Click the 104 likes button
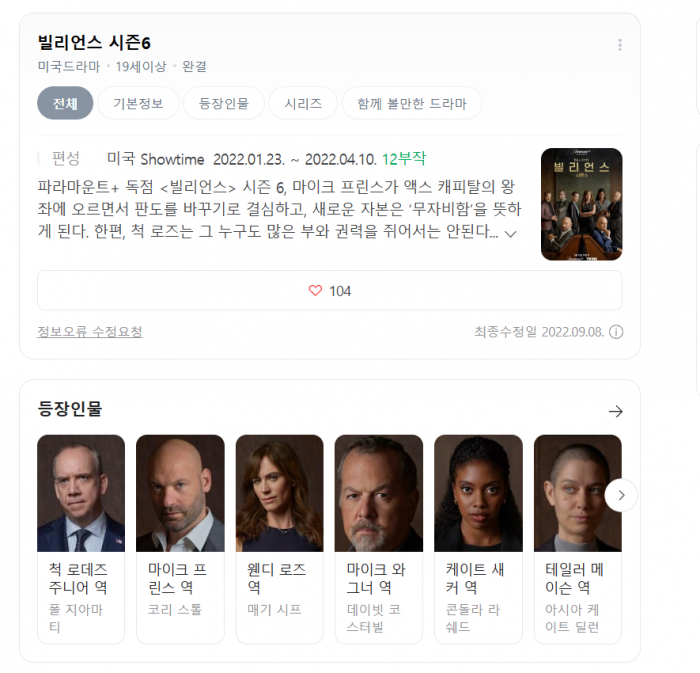 pyautogui.click(x=329, y=291)
